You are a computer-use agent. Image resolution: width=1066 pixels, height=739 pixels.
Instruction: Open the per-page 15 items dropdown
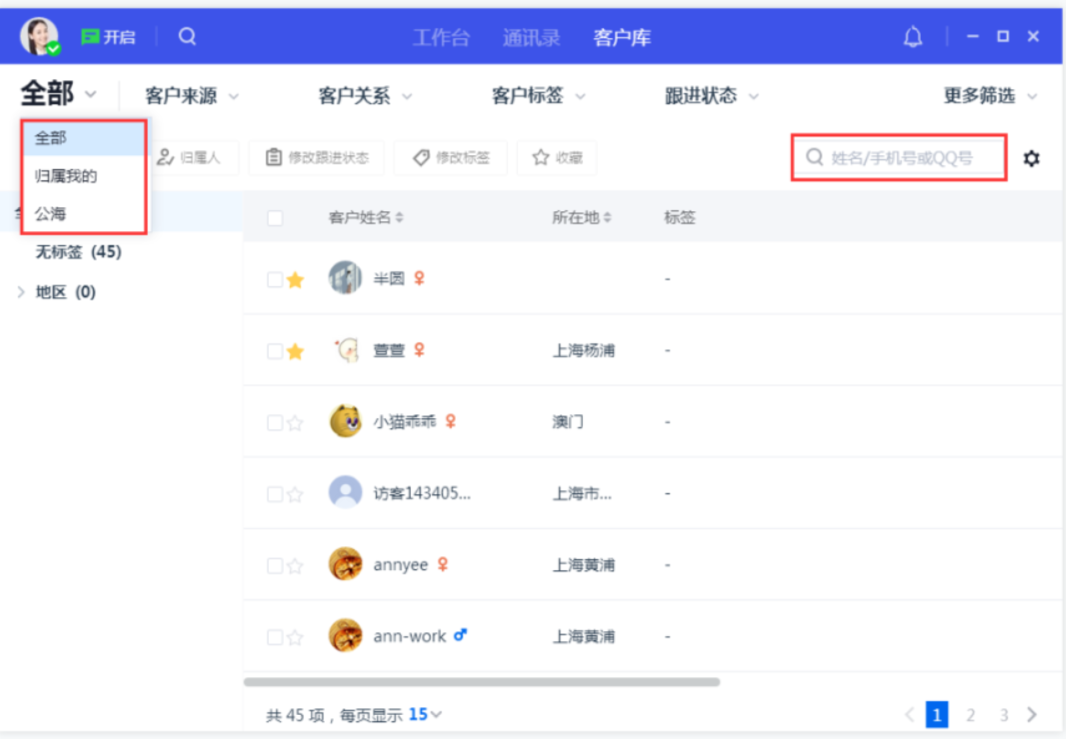(425, 715)
